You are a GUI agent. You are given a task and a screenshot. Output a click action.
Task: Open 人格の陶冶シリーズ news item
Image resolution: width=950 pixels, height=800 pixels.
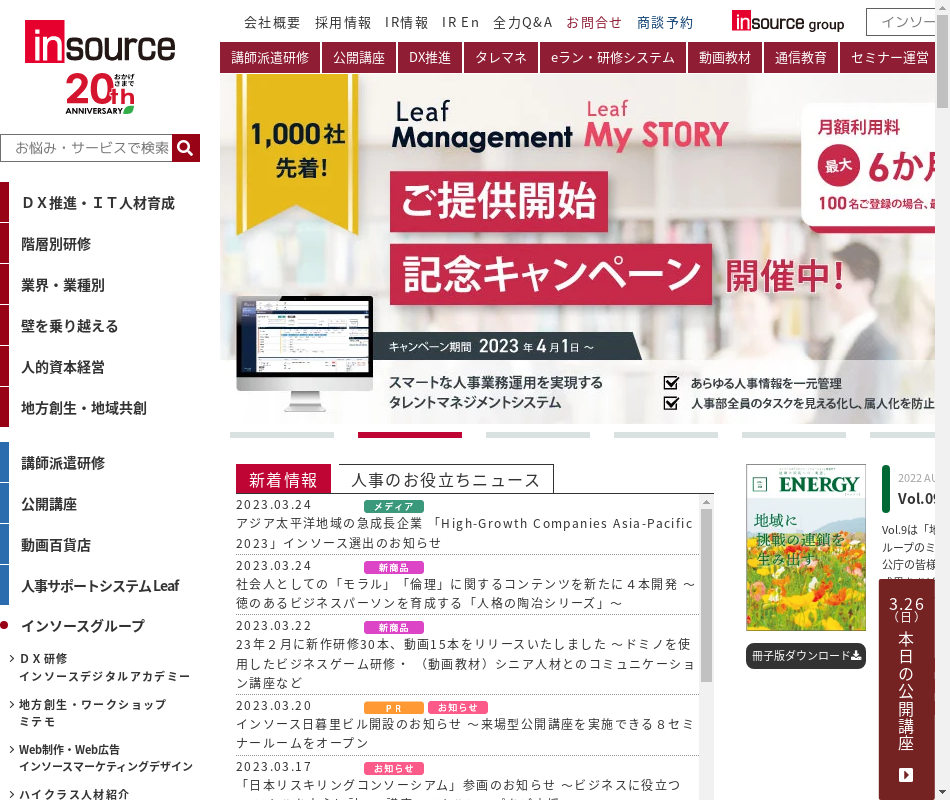point(465,594)
